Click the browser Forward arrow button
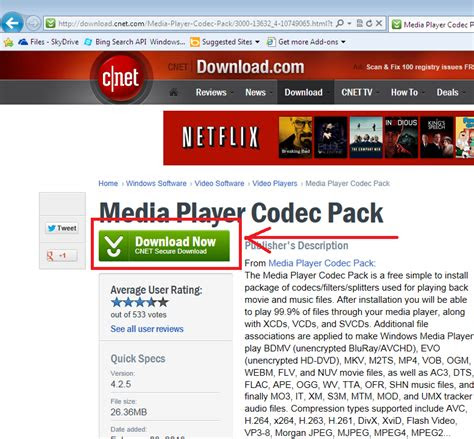 click(33, 24)
